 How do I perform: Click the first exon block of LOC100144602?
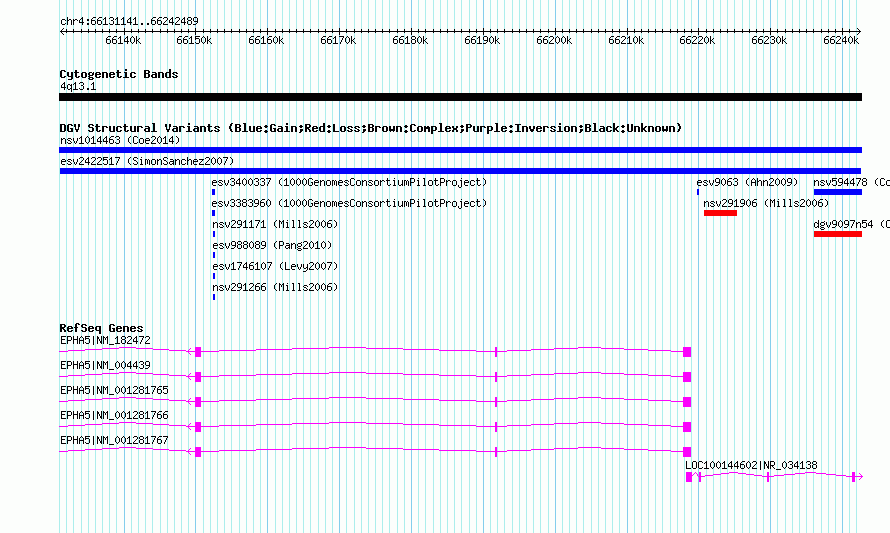click(x=689, y=477)
